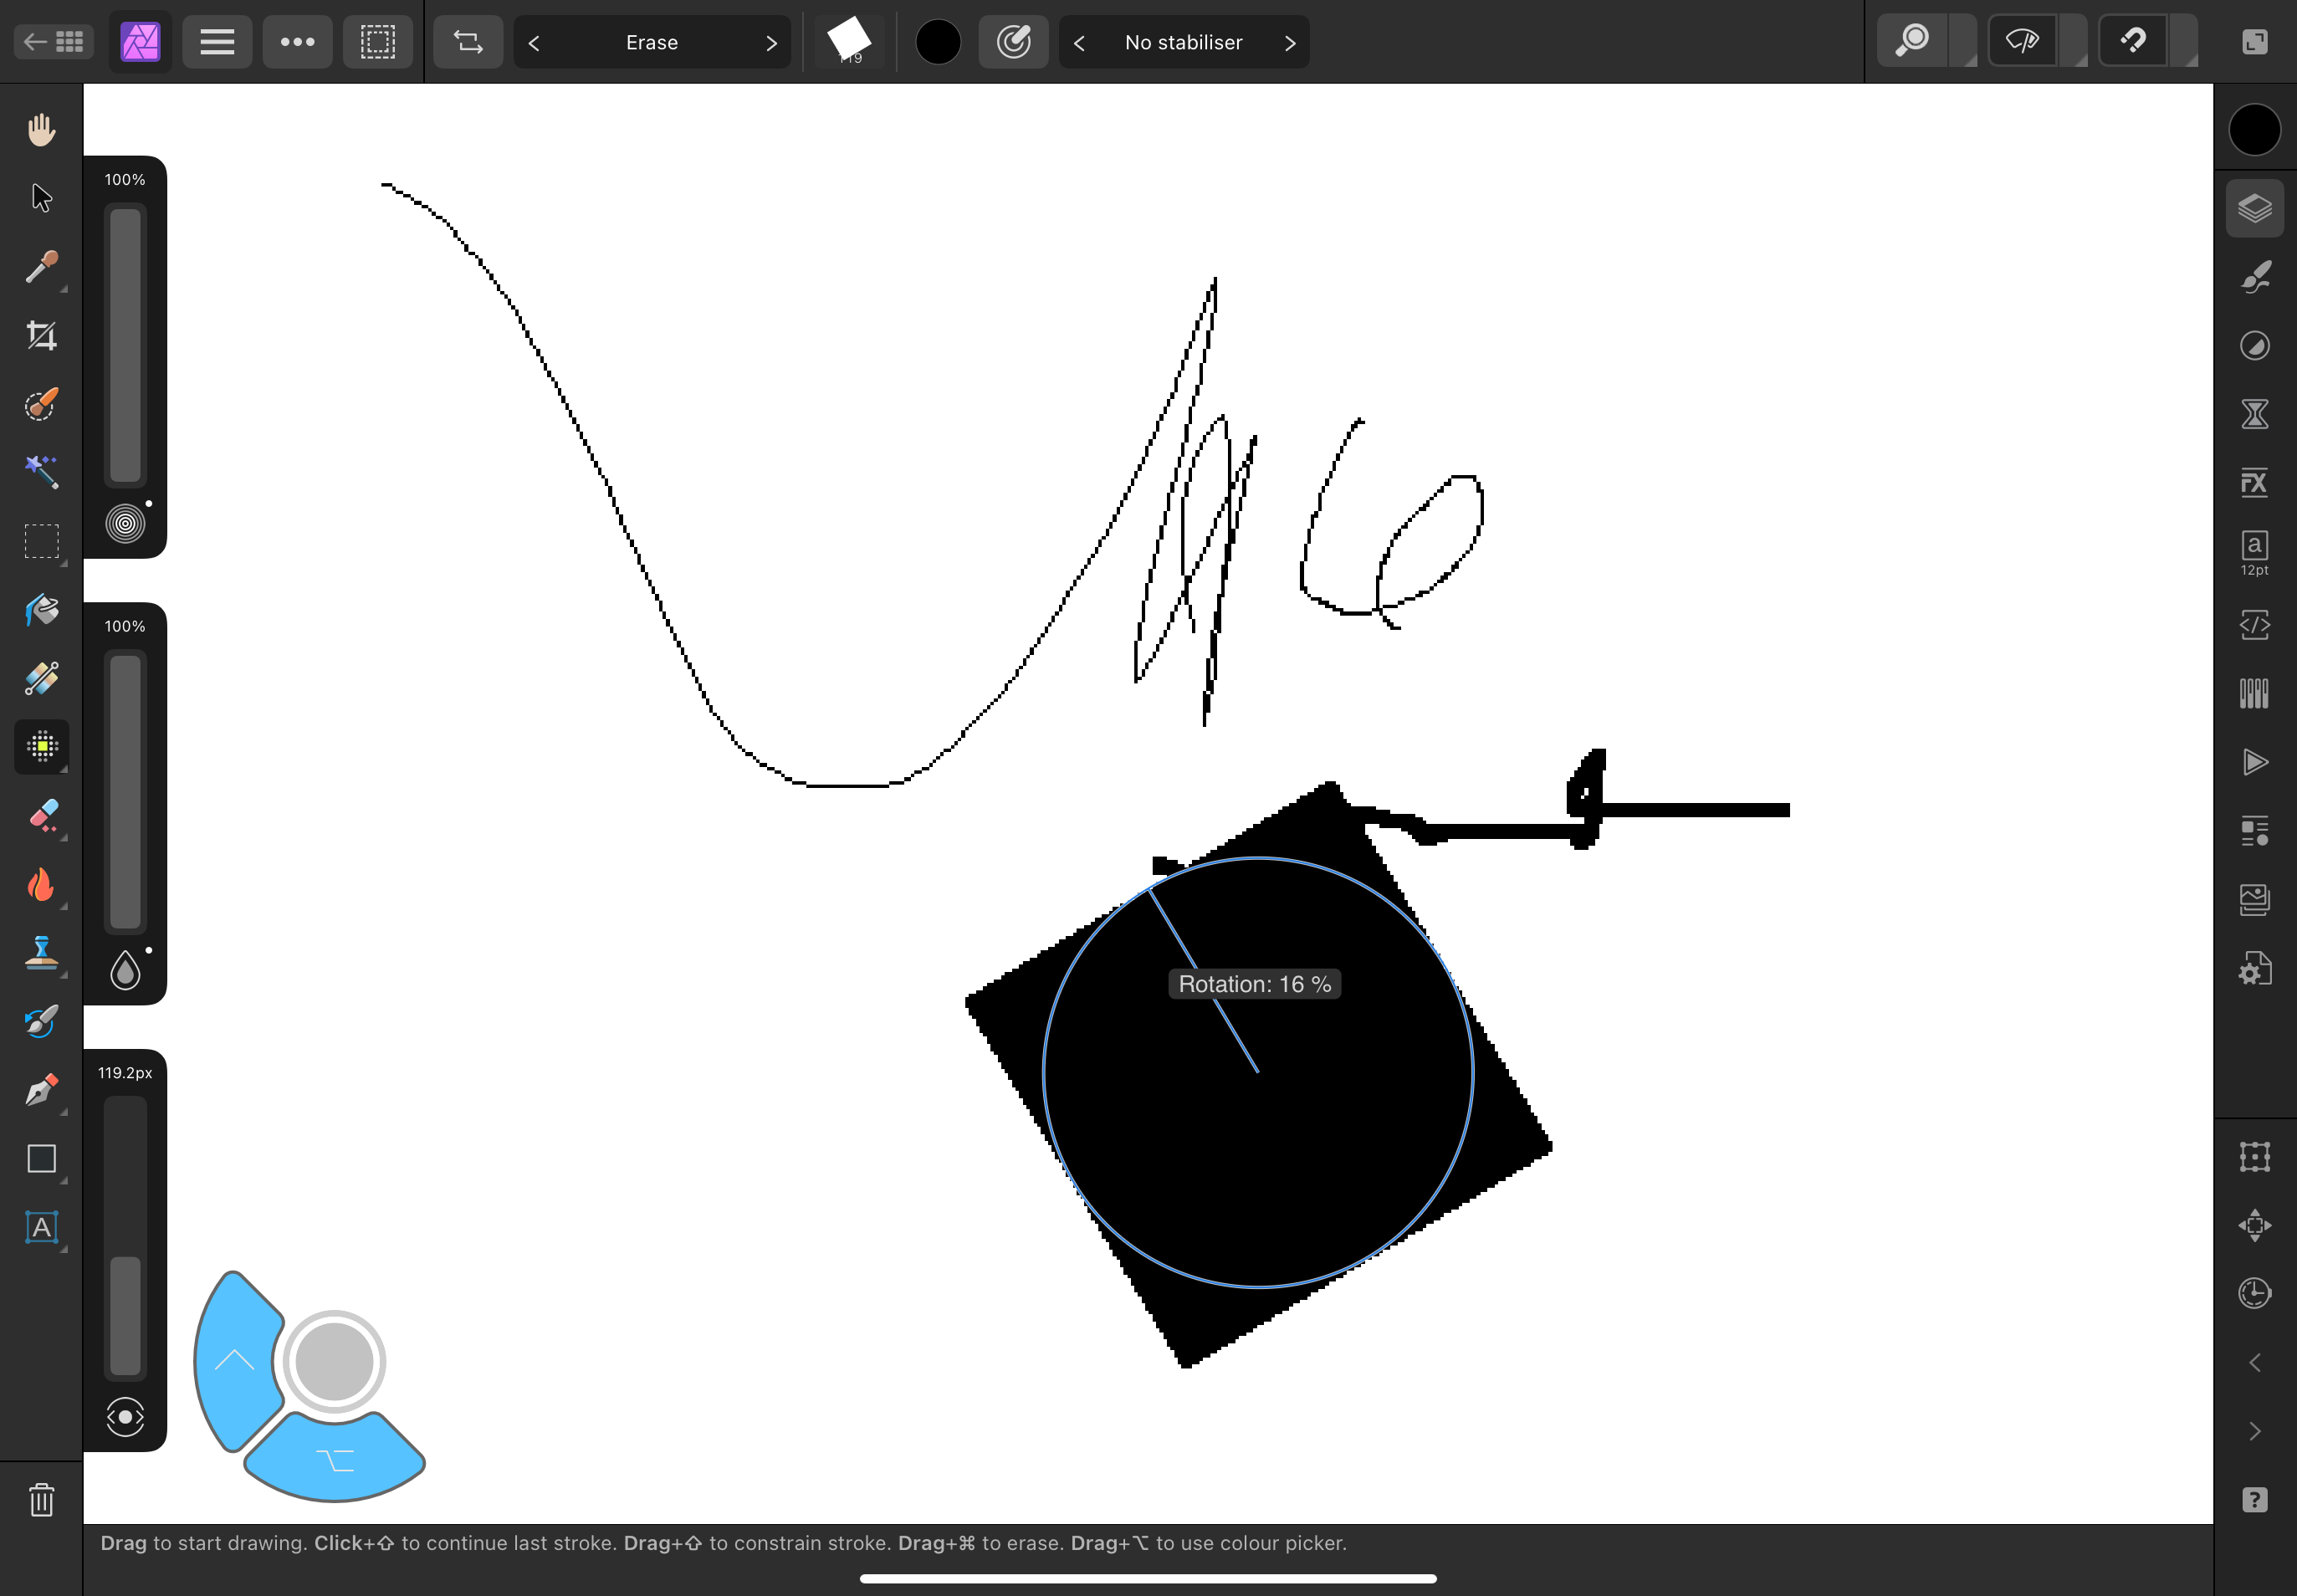
Task: Switch to the Photo persona
Action: click(x=140, y=42)
